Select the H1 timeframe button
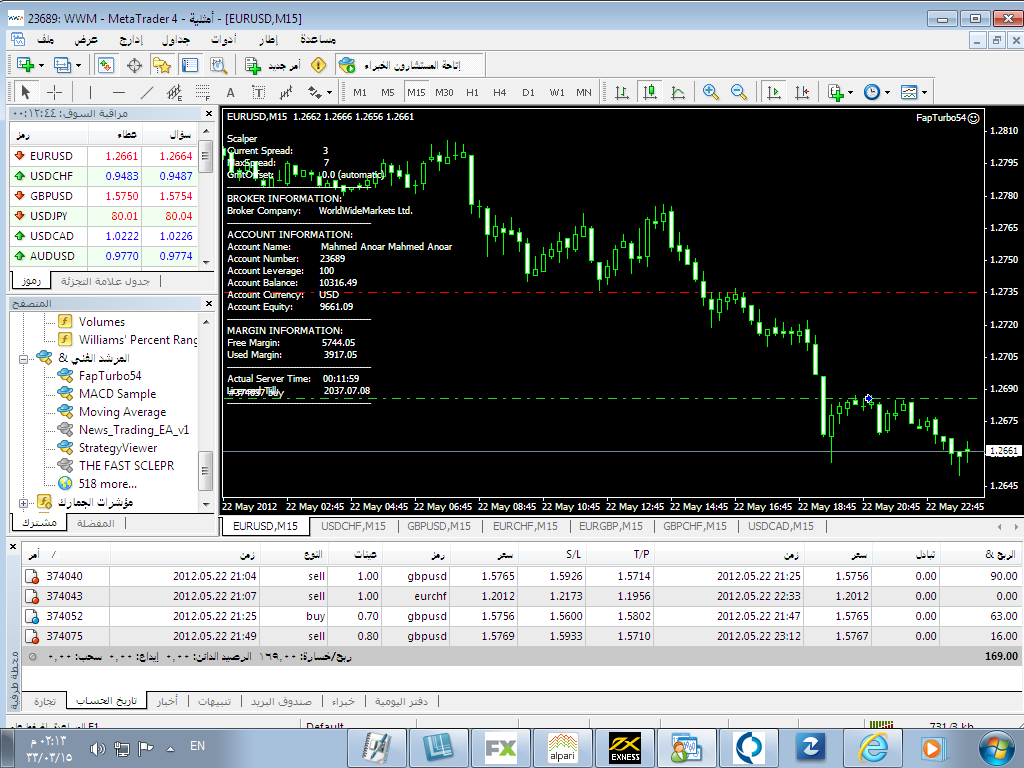This screenshot has height=768, width=1024. pos(472,93)
